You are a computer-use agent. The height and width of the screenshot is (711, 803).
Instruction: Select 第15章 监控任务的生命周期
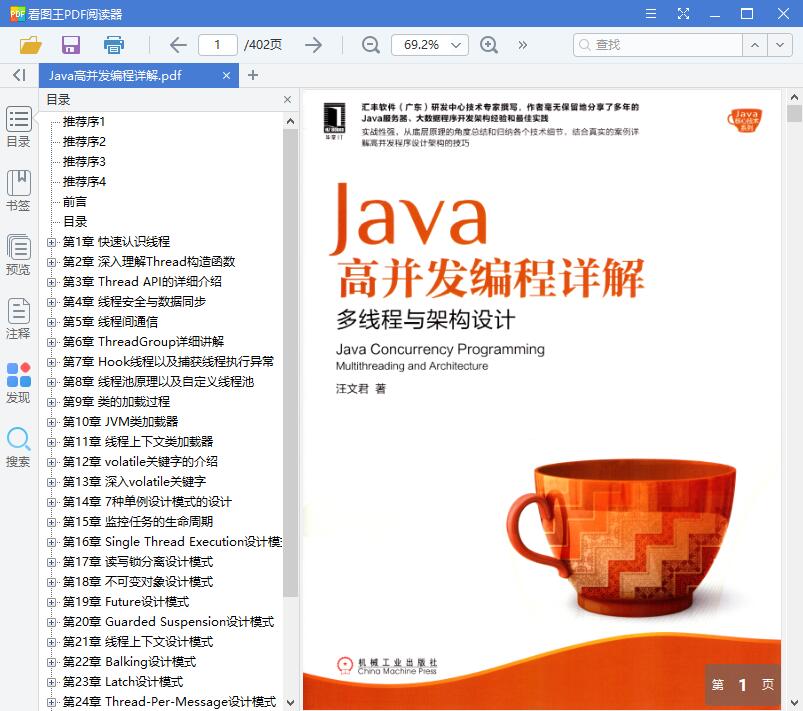click(x=138, y=521)
